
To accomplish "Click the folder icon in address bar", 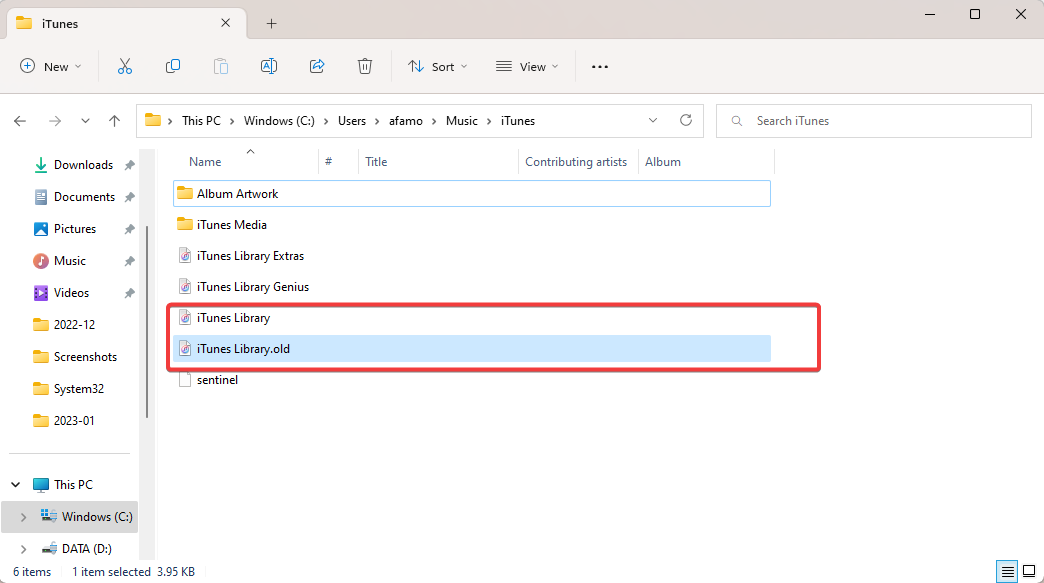I will point(153,120).
